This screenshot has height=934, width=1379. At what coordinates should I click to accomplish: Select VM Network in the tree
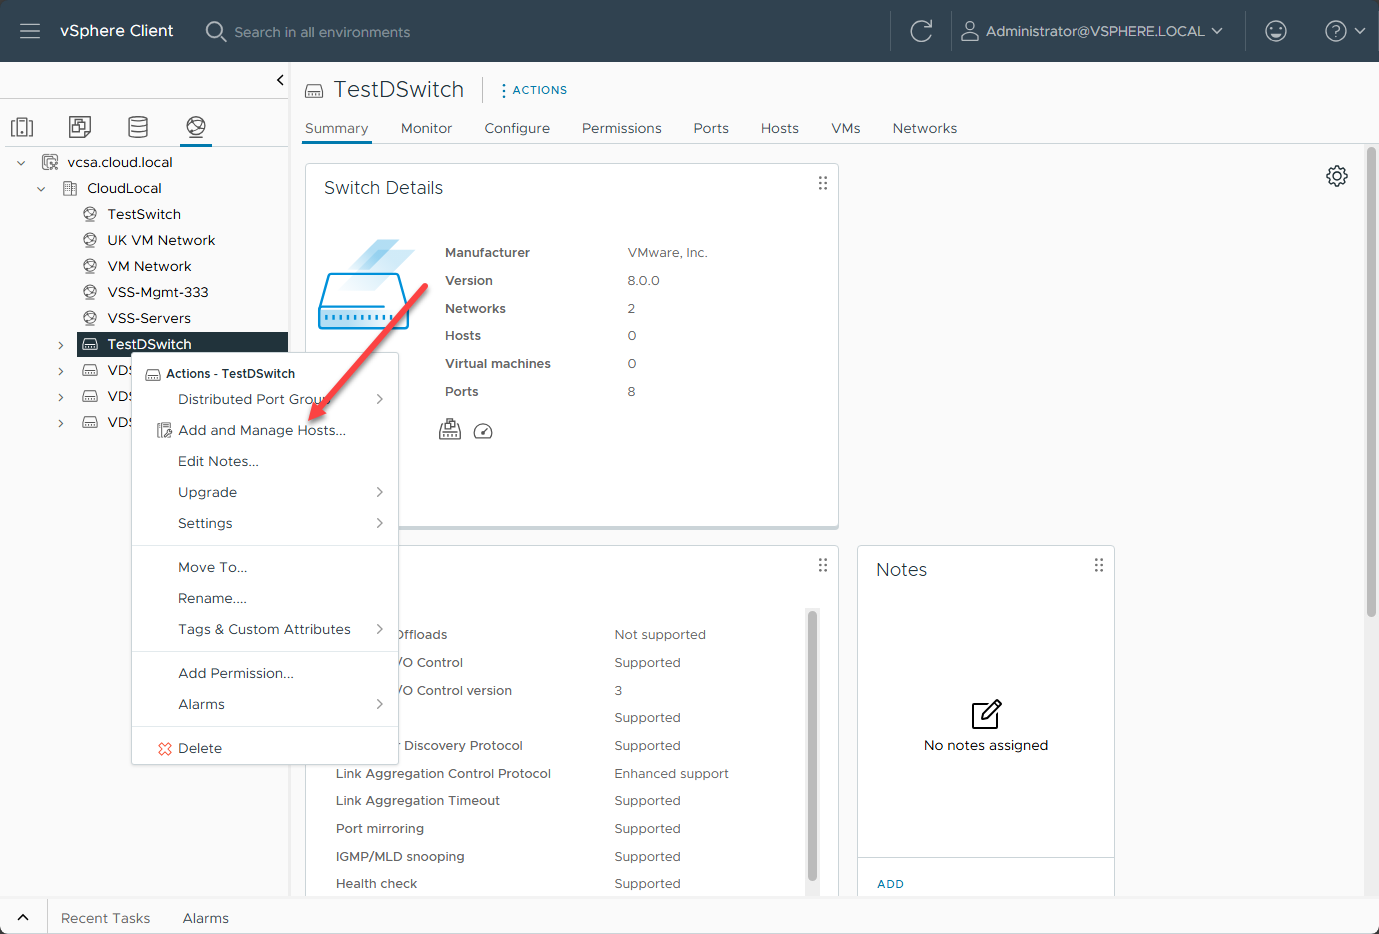(x=149, y=266)
